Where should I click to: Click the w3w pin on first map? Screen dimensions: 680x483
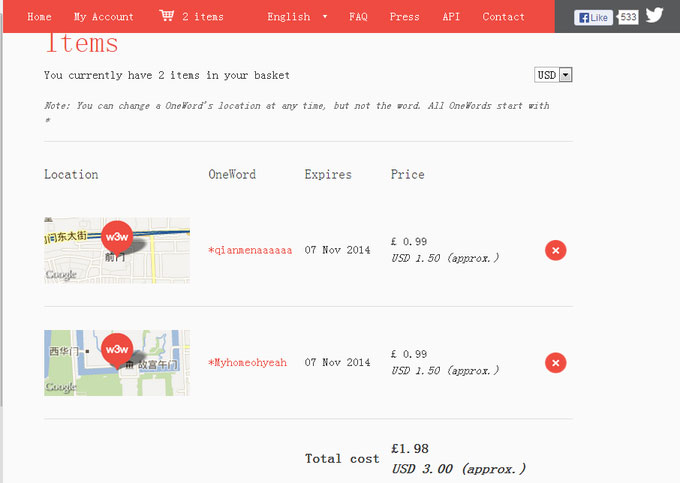pyautogui.click(x=116, y=236)
